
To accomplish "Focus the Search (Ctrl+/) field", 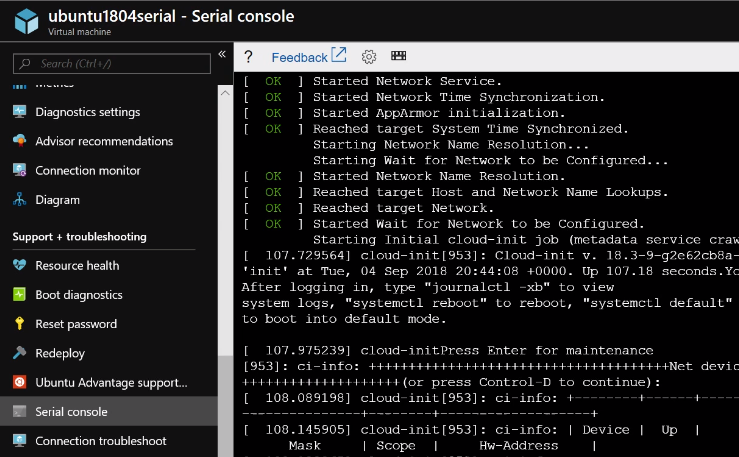I will [112, 64].
